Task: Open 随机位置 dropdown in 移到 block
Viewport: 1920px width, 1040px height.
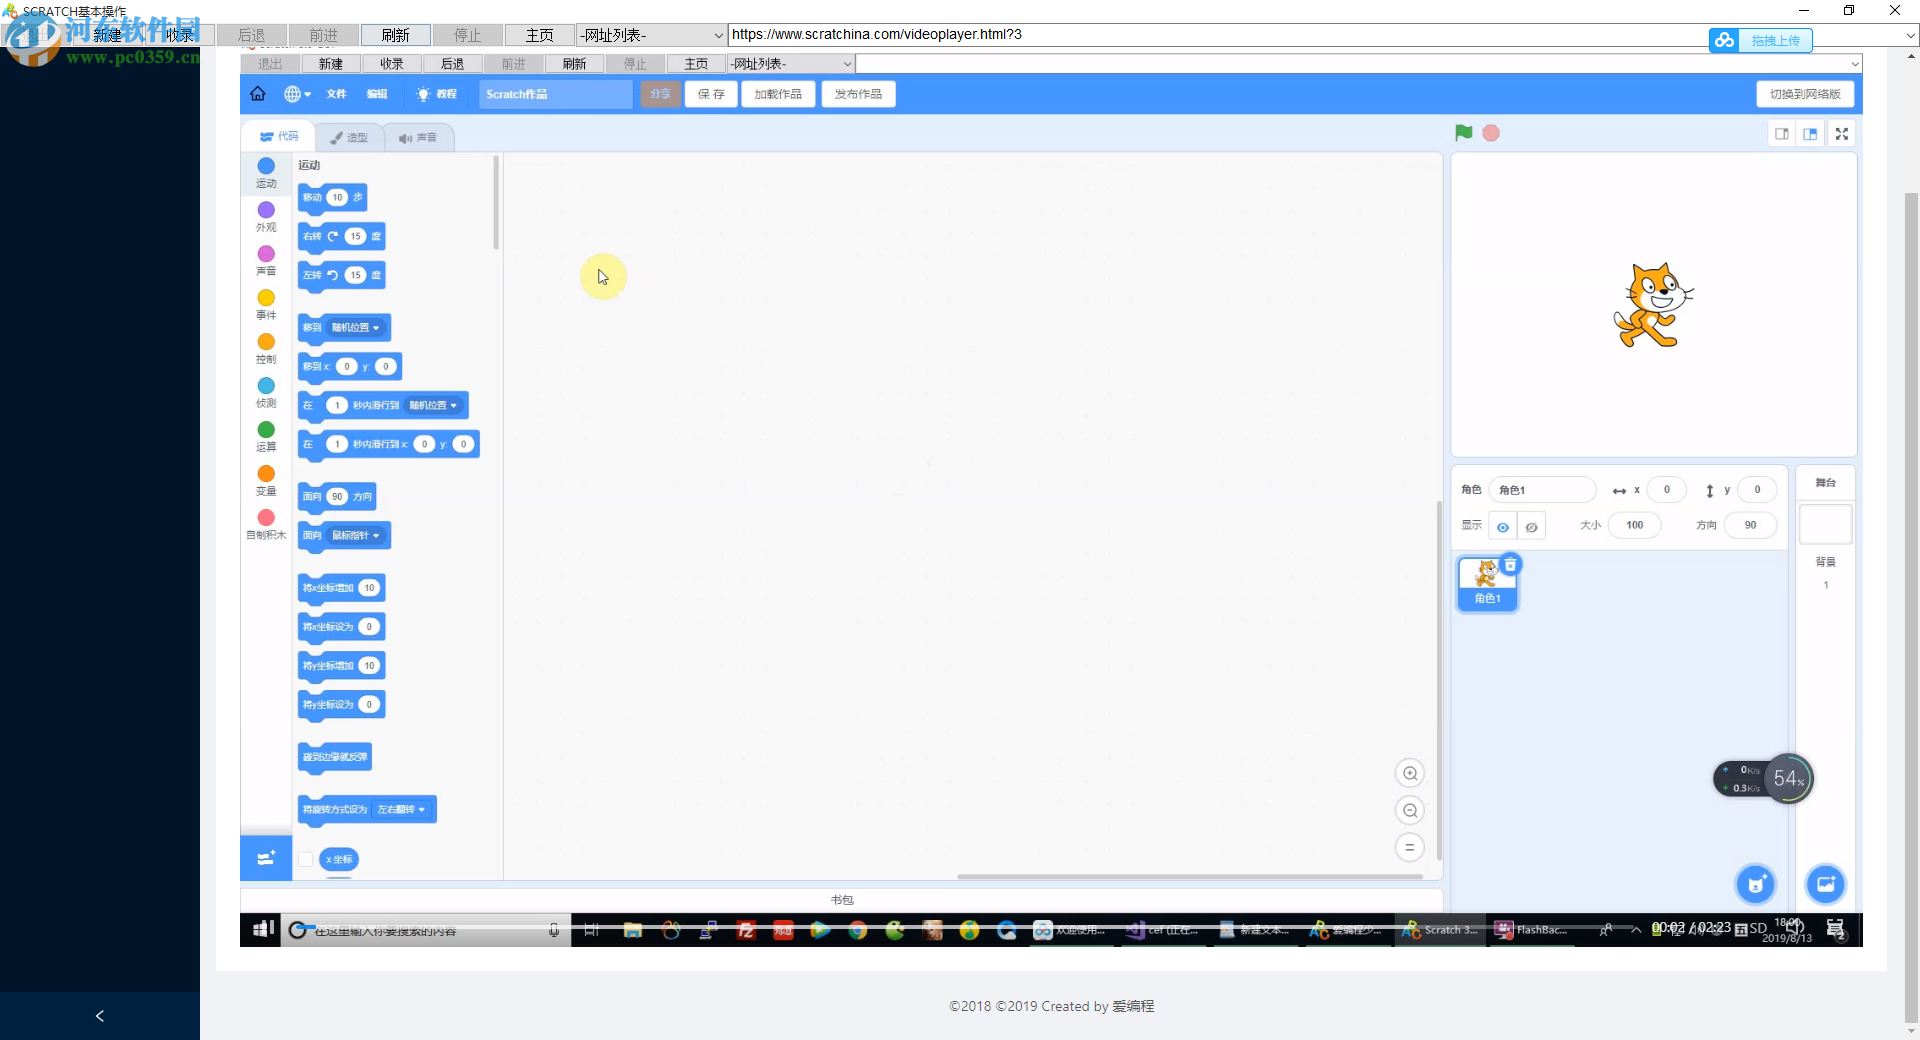Action: click(355, 328)
